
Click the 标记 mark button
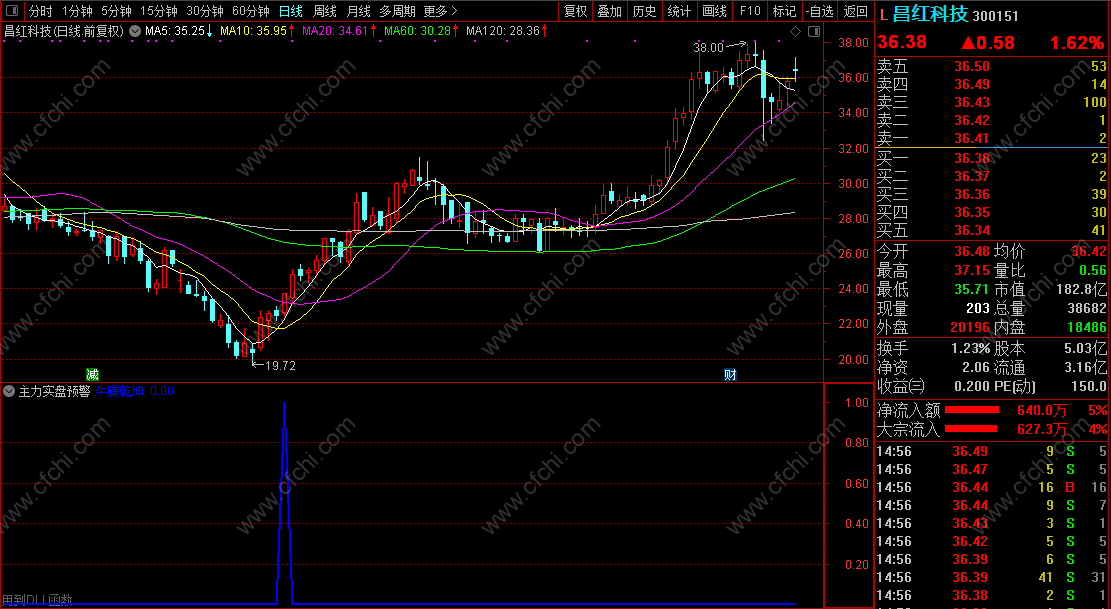pos(784,11)
